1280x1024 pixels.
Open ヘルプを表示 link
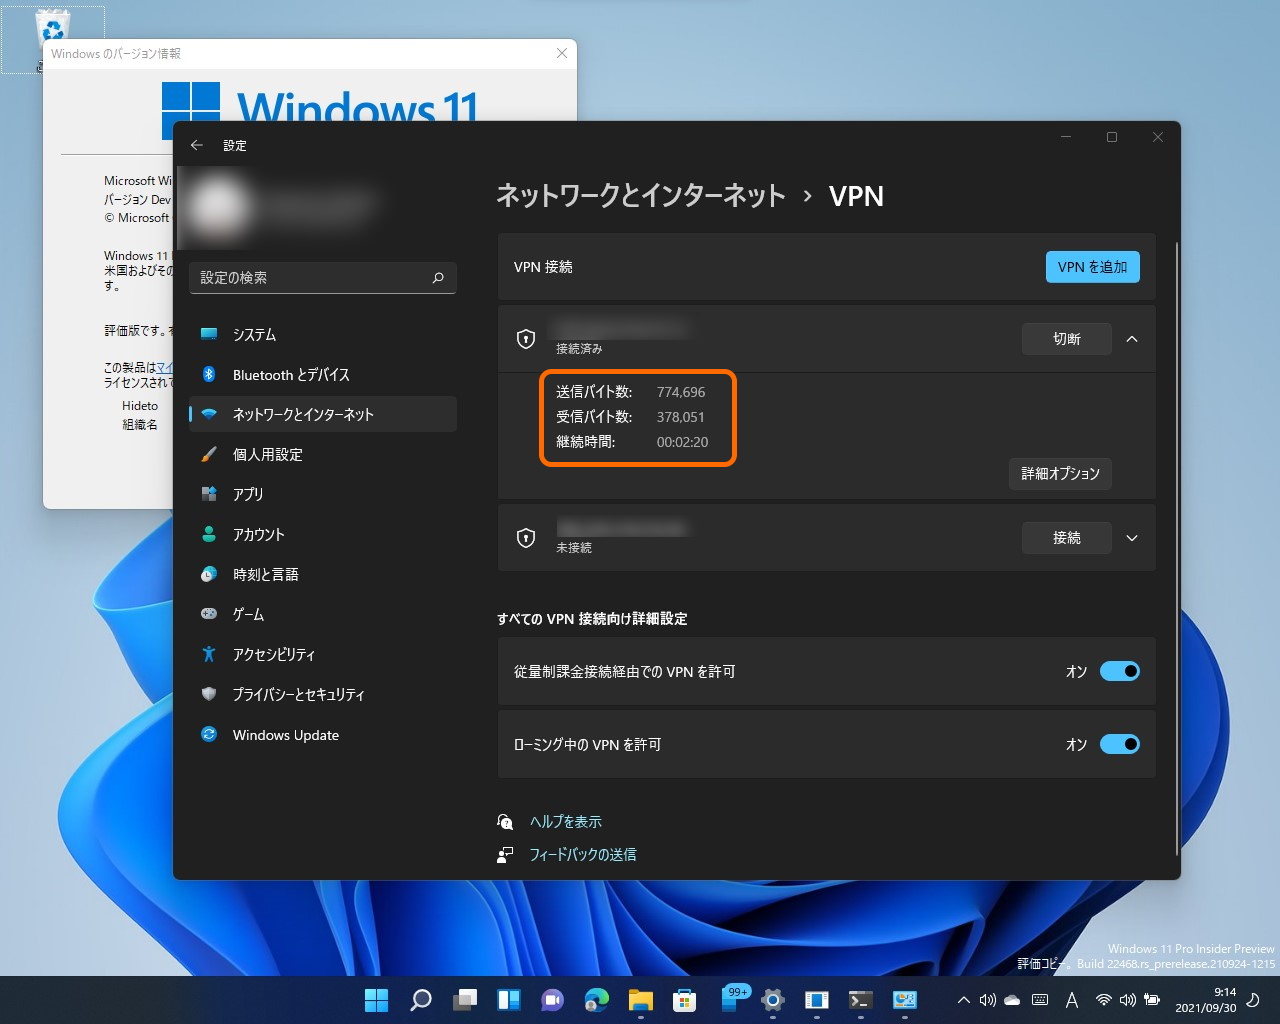pos(565,821)
